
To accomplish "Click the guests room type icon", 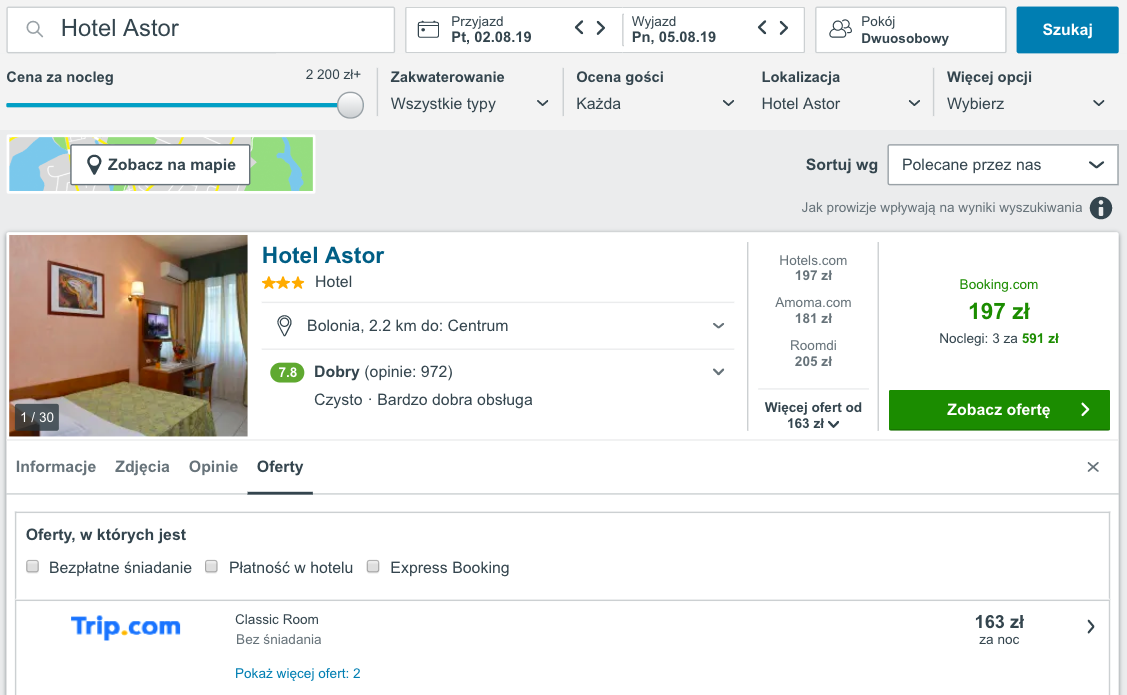I will pos(840,29).
